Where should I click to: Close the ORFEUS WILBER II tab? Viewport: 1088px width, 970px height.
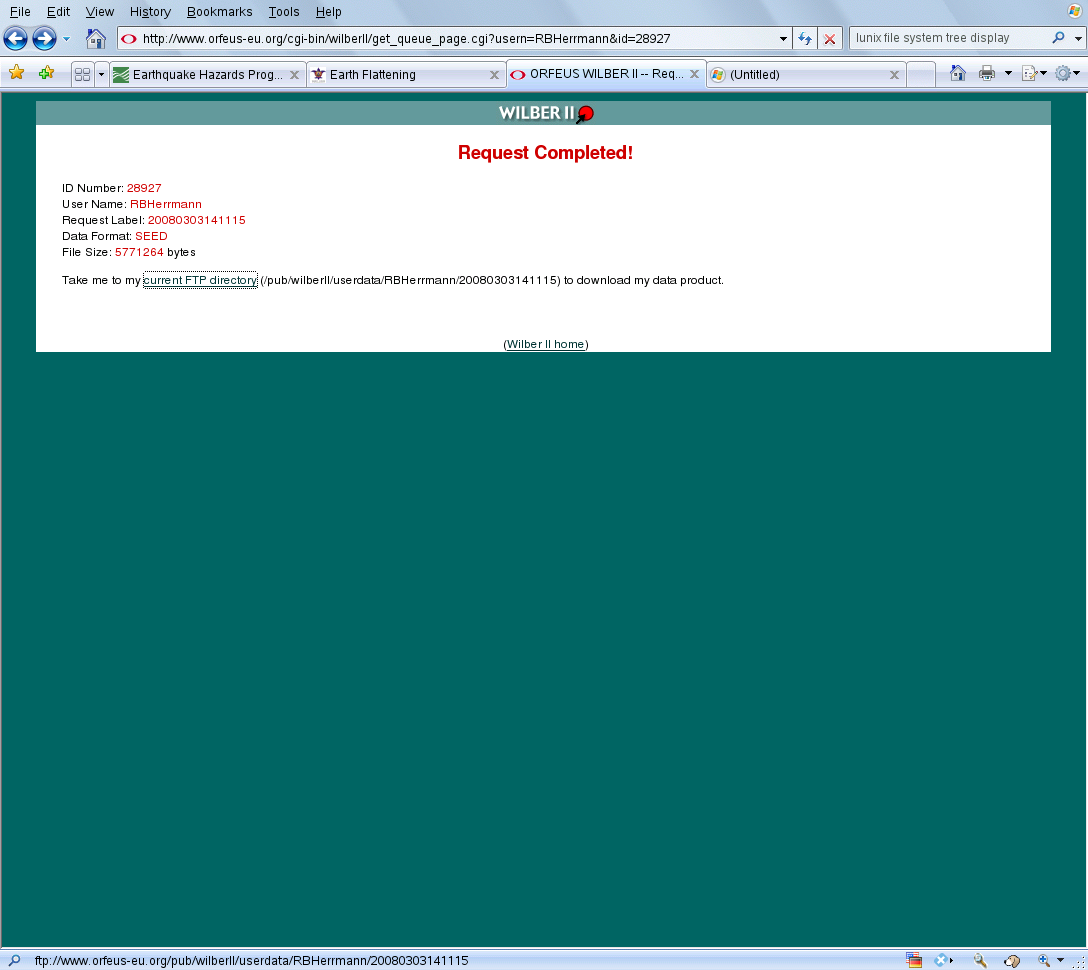(694, 74)
